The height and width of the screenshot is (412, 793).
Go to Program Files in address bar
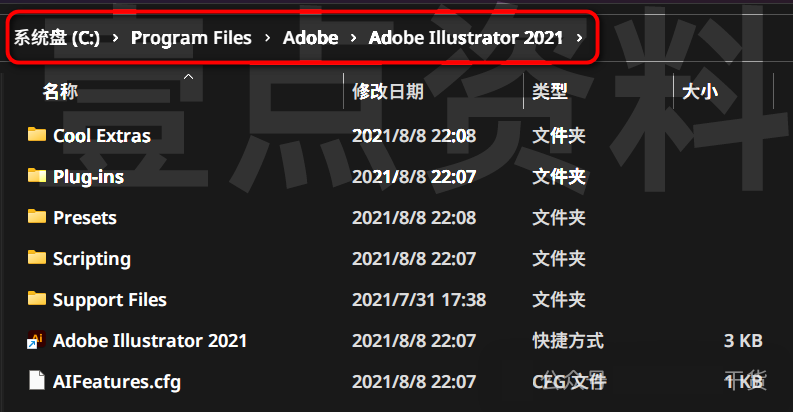pyautogui.click(x=191, y=38)
